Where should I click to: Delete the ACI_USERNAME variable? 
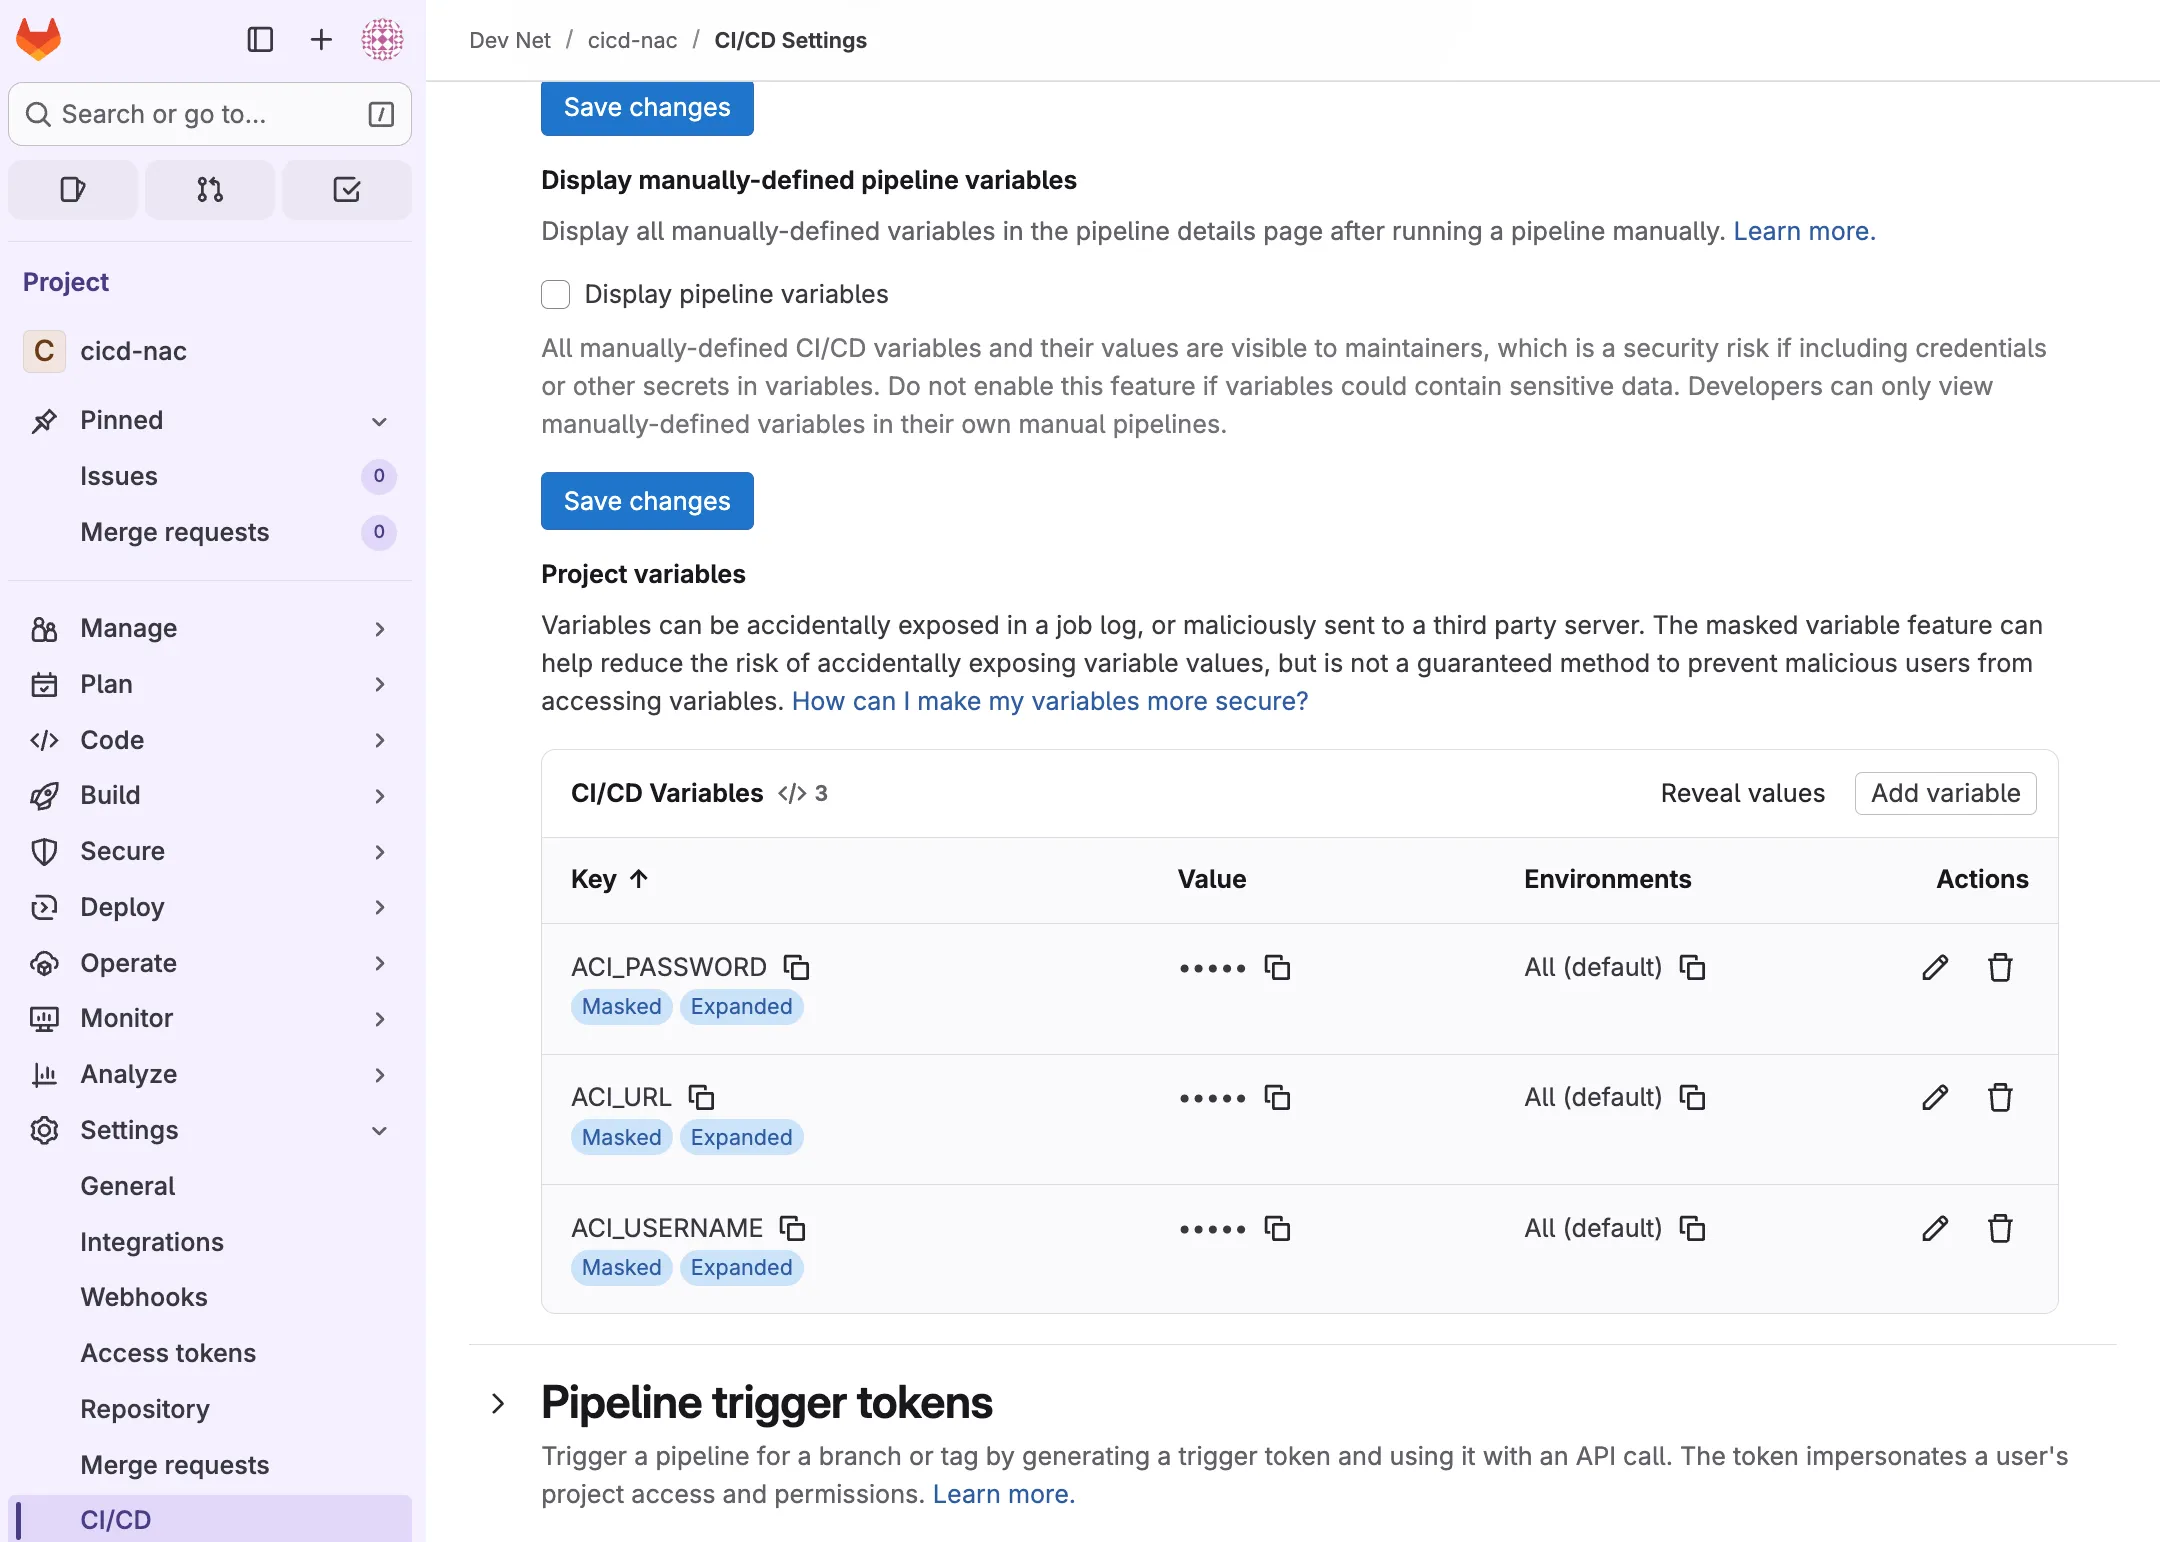(x=2000, y=1228)
